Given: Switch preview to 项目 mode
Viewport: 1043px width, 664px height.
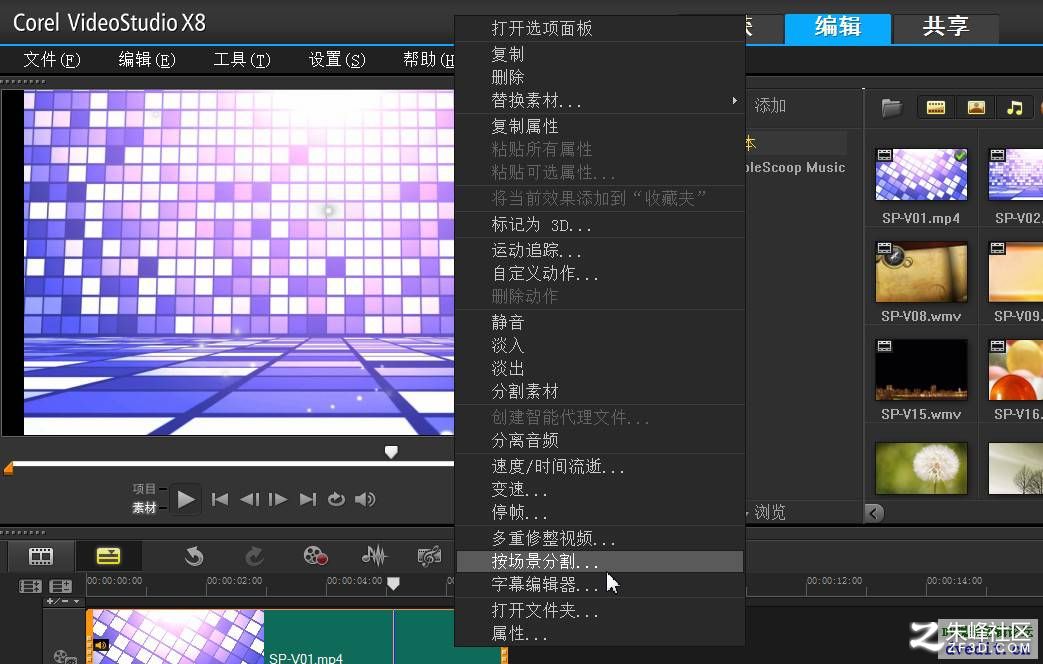Looking at the screenshot, I should pyautogui.click(x=144, y=489).
